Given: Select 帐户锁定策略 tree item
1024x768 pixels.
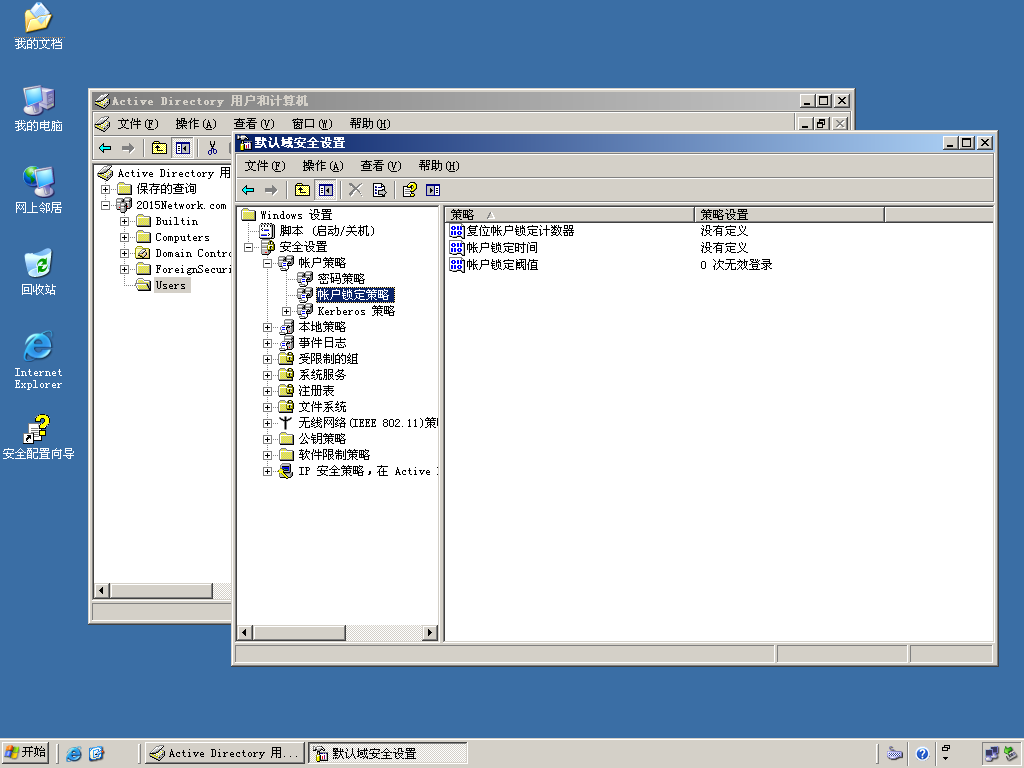Looking at the screenshot, I should (x=354, y=295).
